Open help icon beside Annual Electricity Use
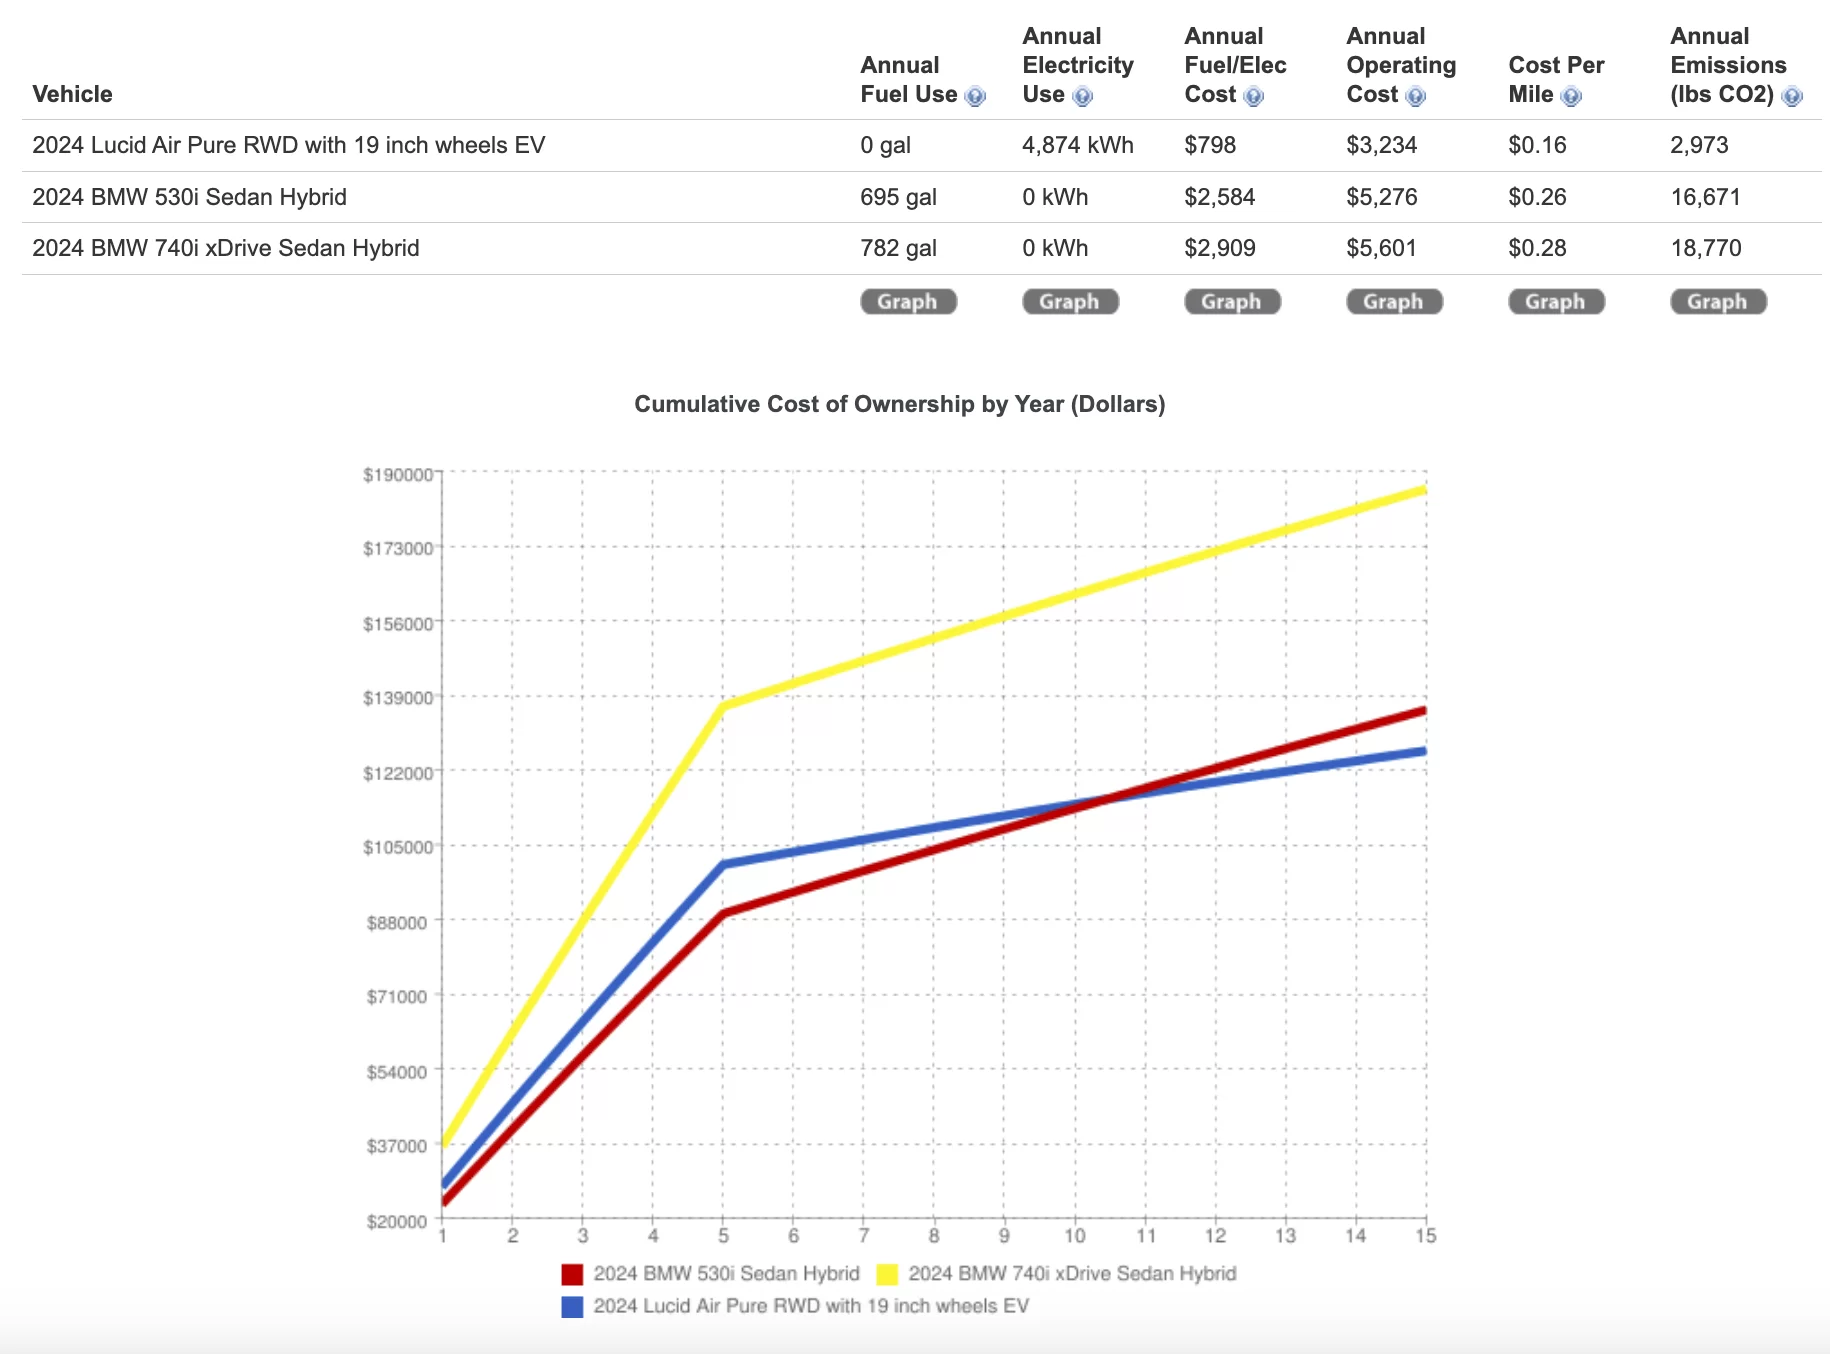Viewport: 1830px width, 1354px height. tap(1082, 96)
